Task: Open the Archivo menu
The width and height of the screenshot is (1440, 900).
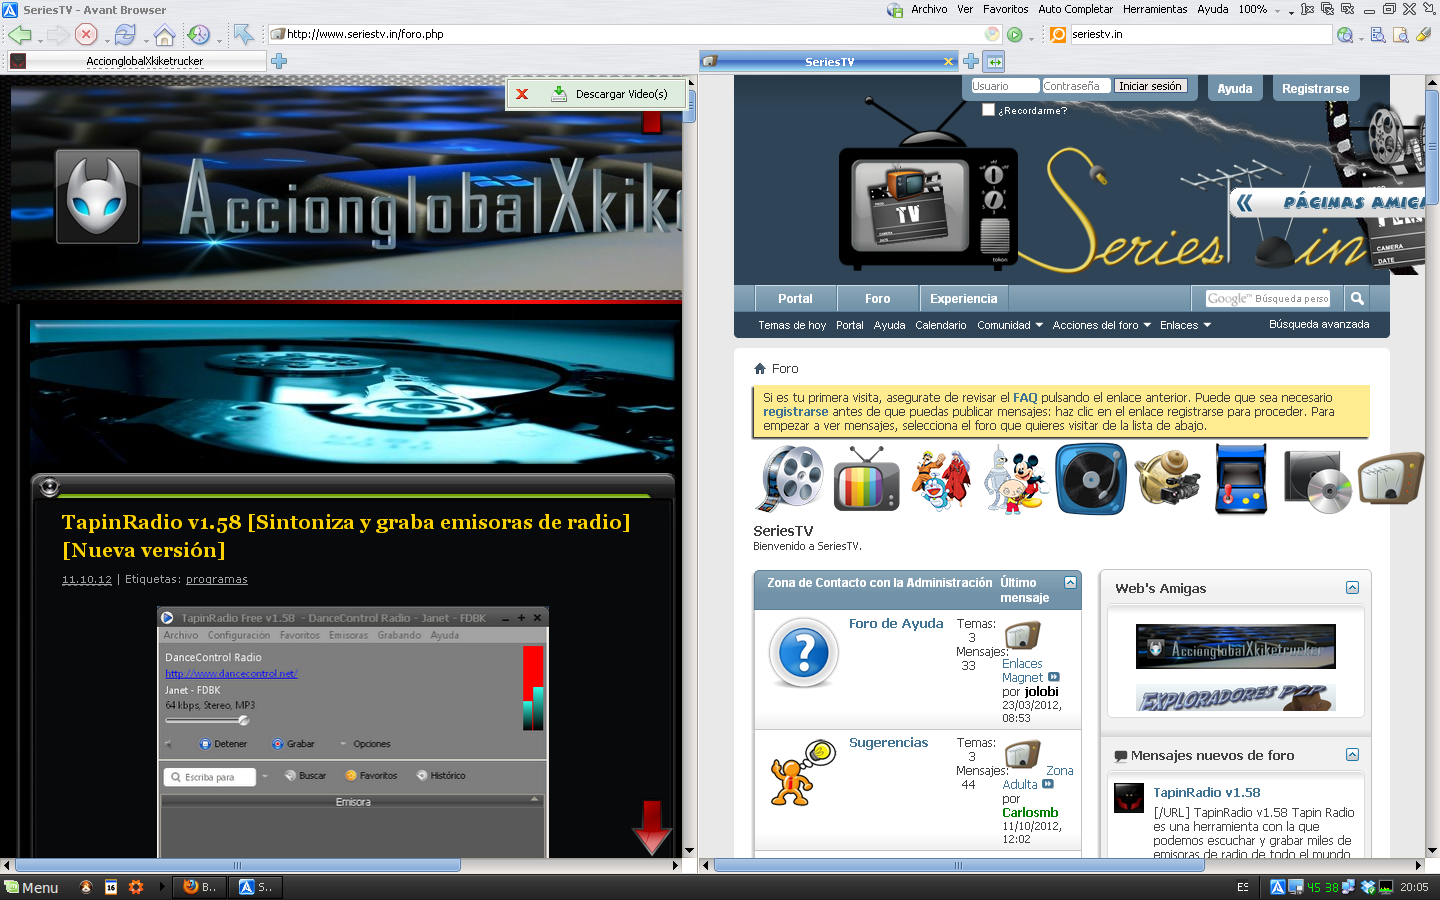Action: [x=929, y=9]
